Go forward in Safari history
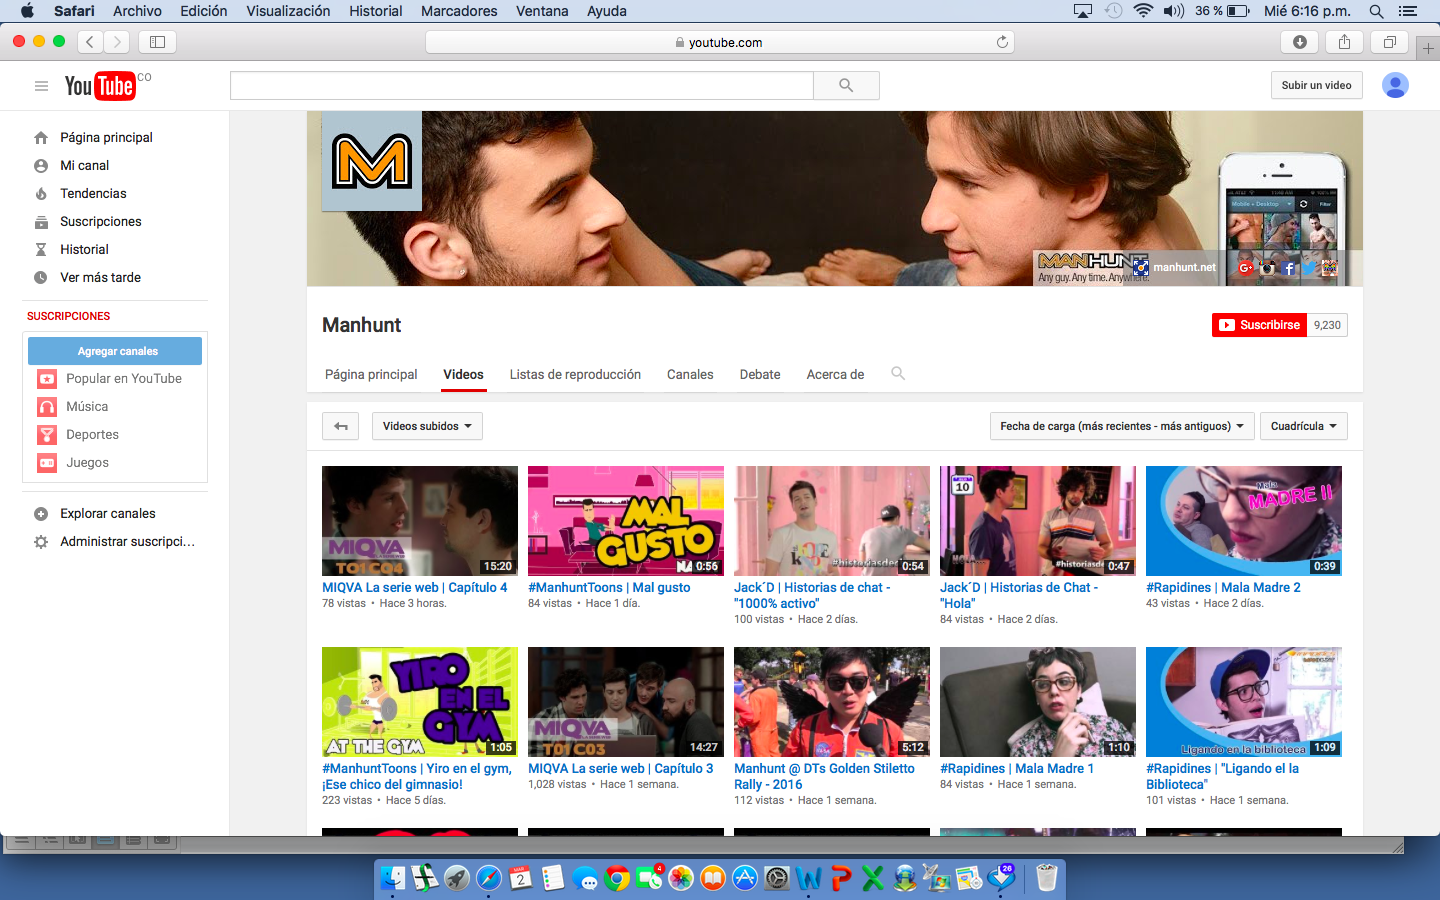This screenshot has height=900, width=1440. tap(118, 42)
